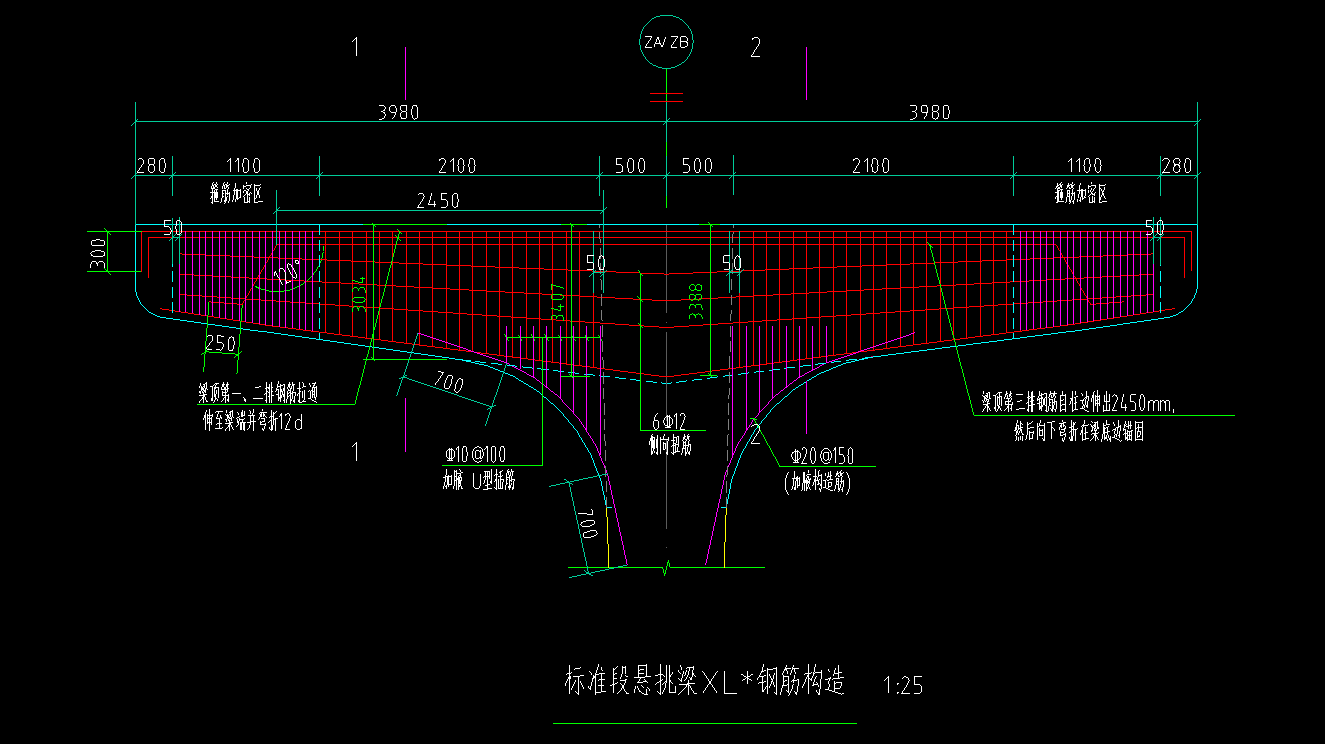This screenshot has width=1325, height=744.
Task: Click the 3034 vertical dimension value
Action: point(358,294)
